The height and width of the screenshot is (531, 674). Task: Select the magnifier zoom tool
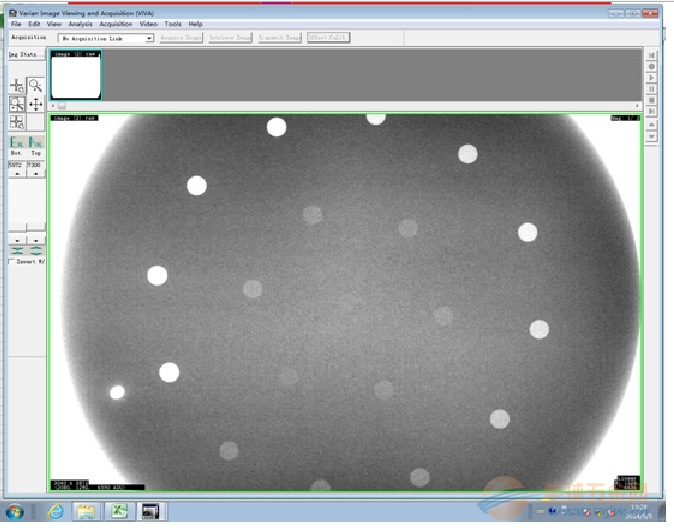coord(35,86)
